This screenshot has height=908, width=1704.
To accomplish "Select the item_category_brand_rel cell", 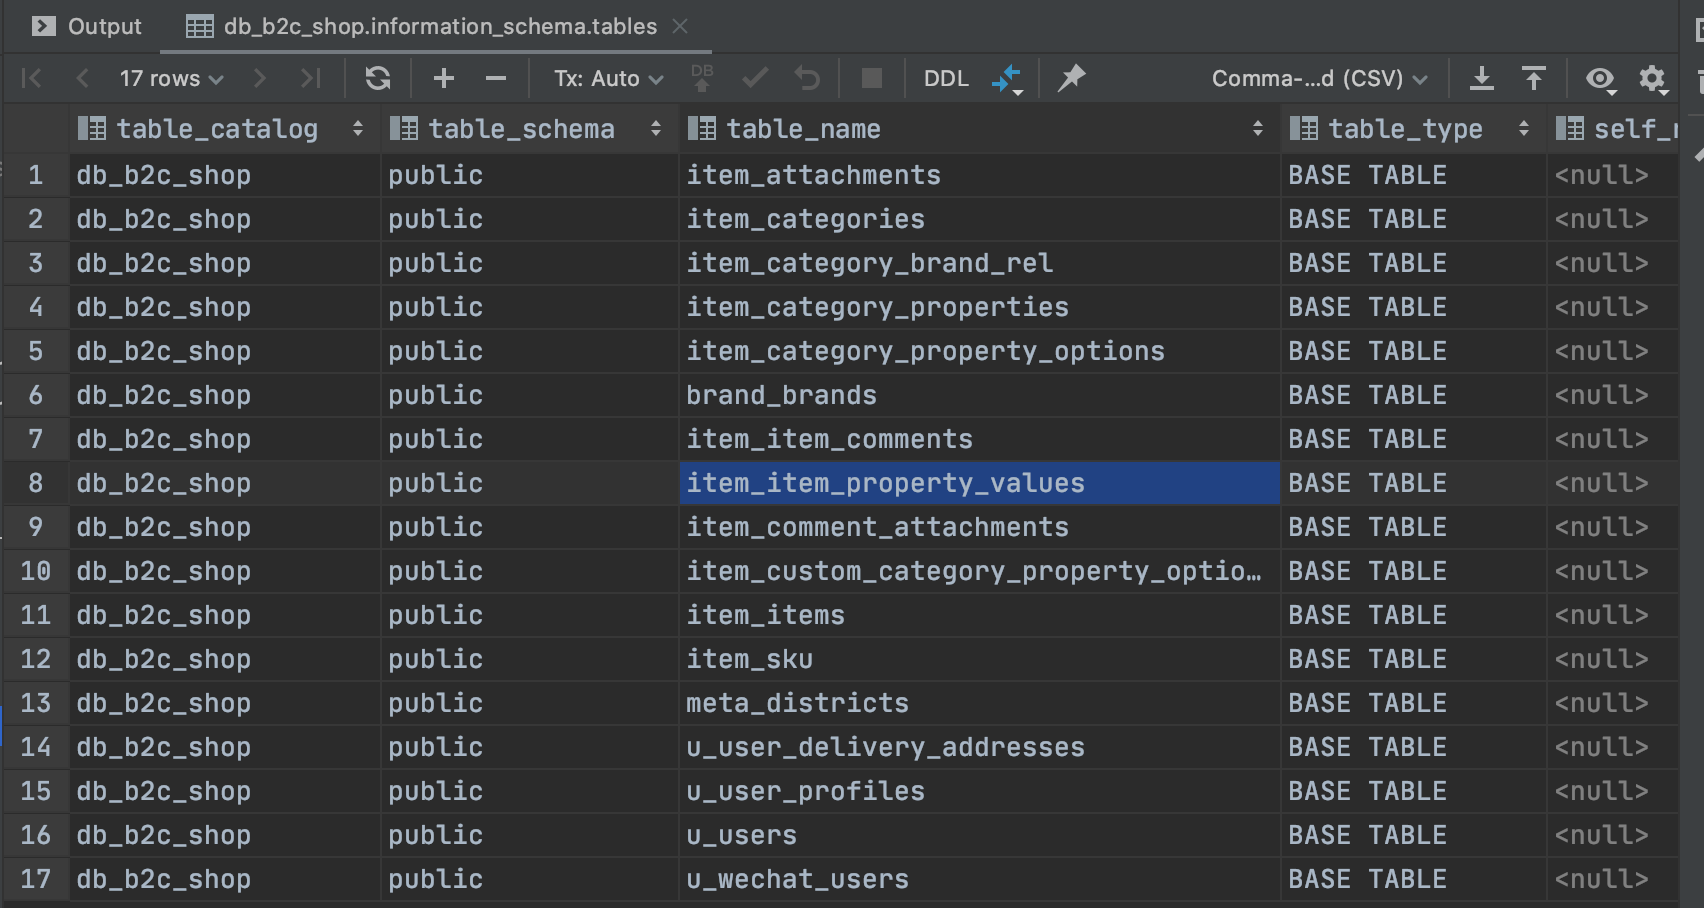I will [980, 263].
